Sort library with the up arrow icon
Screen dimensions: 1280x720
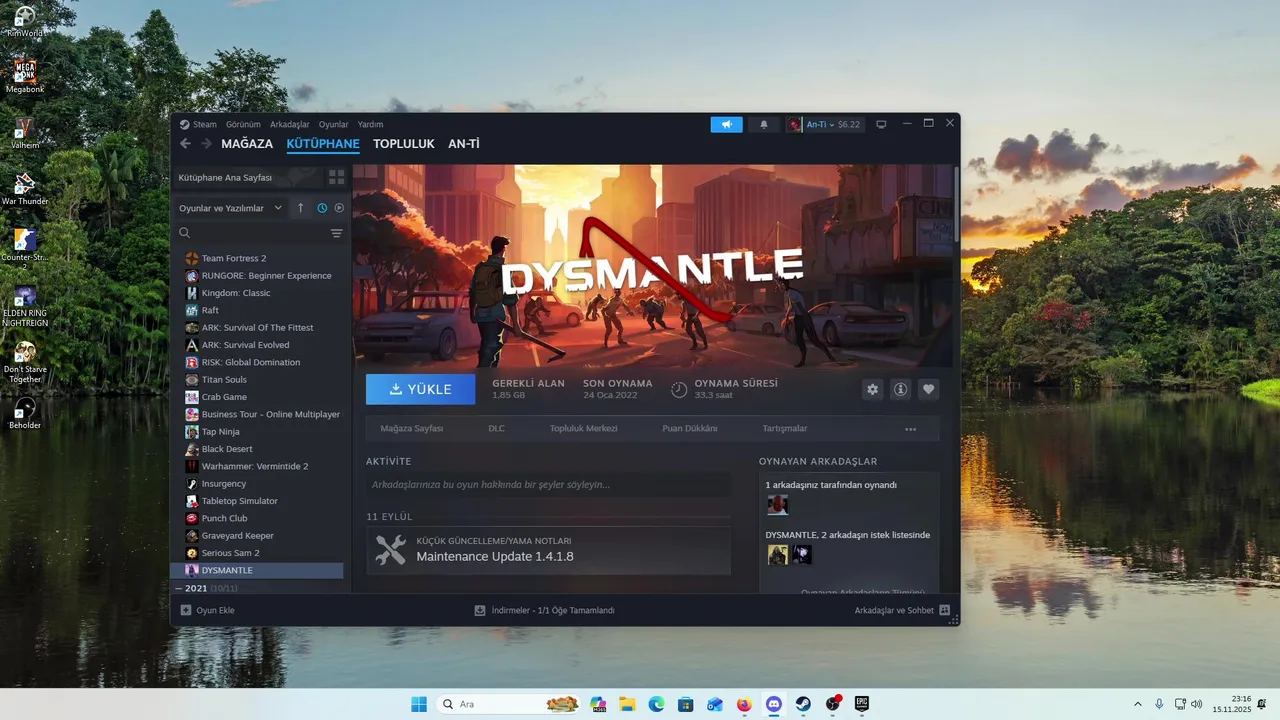(x=300, y=208)
